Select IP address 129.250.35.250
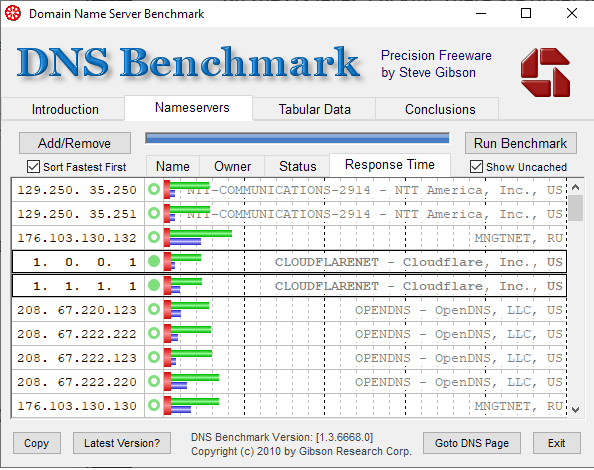Viewport: 594px width, 470px height. [x=77, y=190]
